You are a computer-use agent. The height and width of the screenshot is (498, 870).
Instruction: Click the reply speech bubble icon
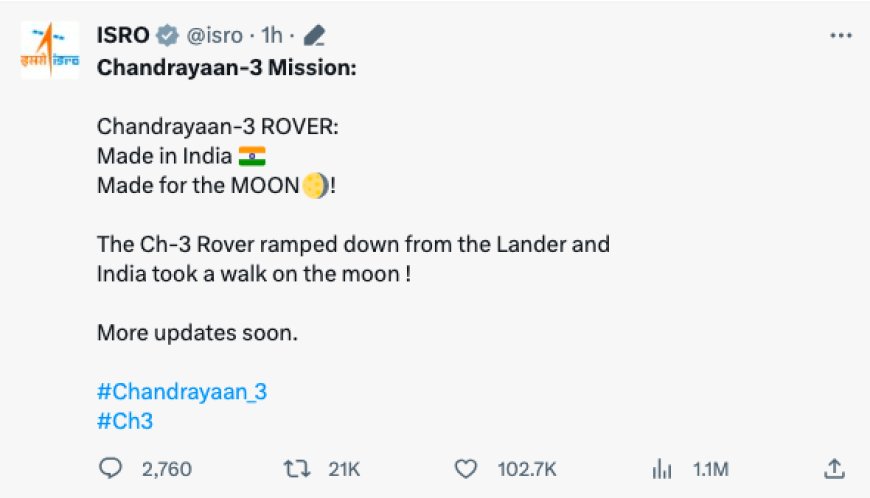pos(110,469)
